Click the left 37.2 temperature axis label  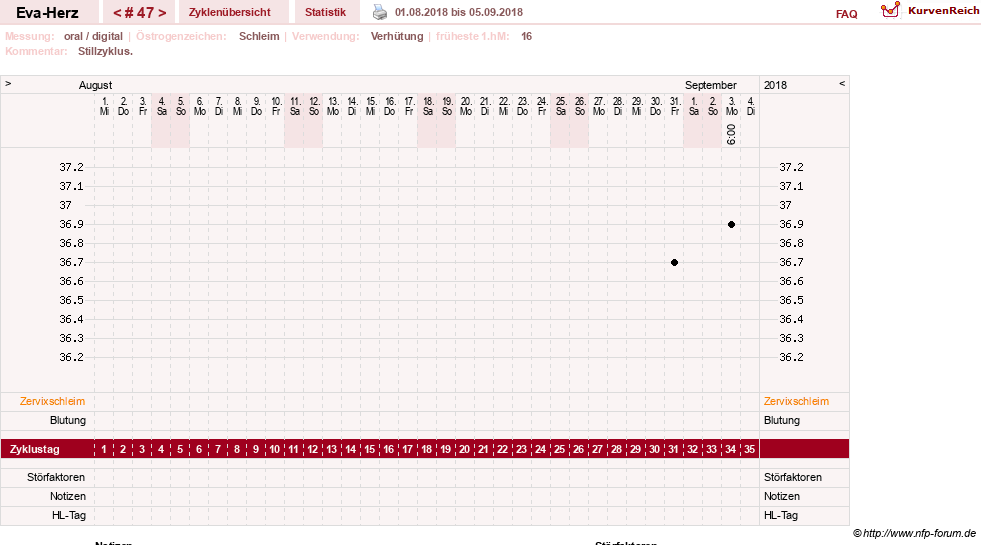71,167
